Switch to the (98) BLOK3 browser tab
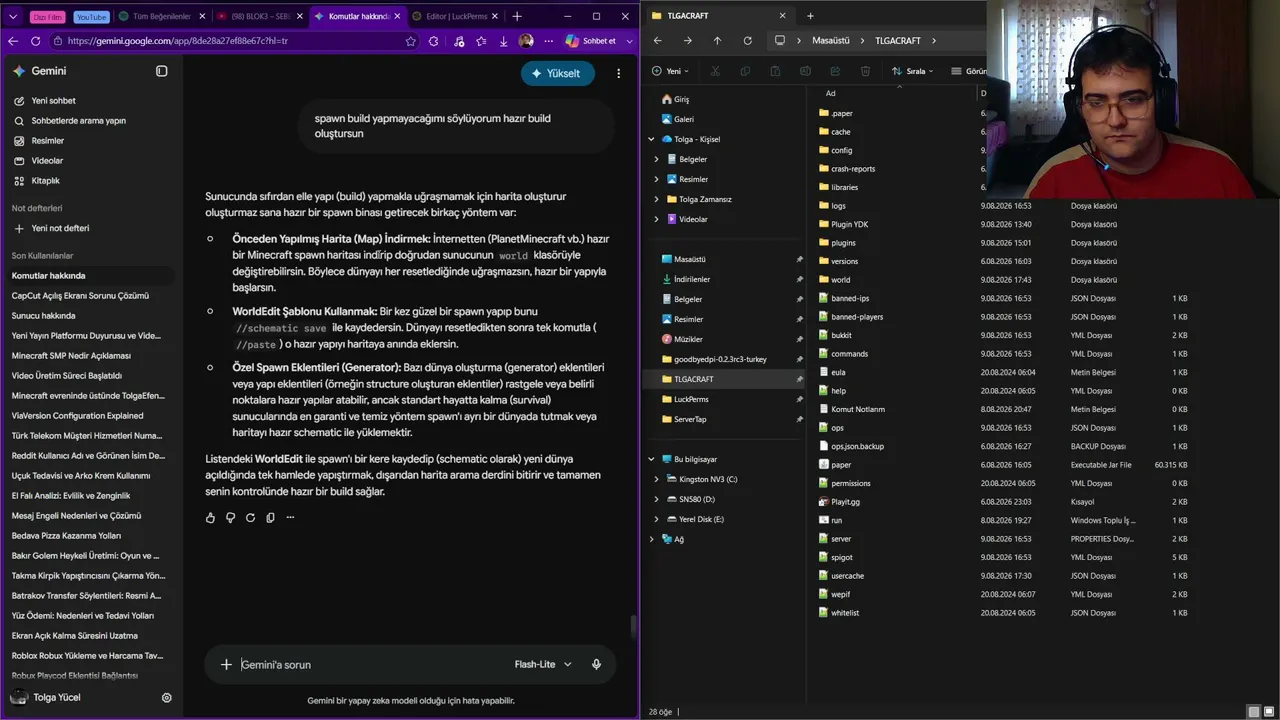The width and height of the screenshot is (1280, 720). [x=259, y=16]
